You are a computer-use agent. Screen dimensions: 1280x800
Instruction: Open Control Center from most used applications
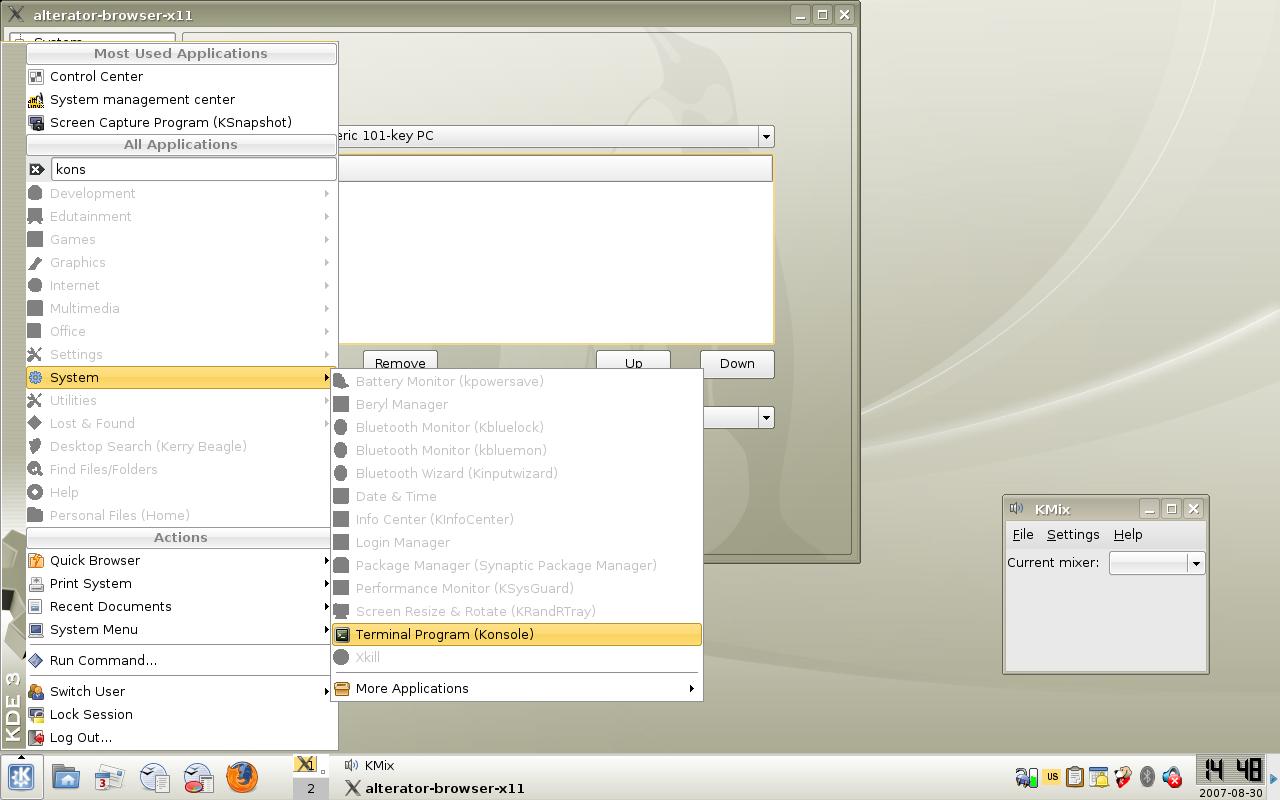(x=181, y=76)
